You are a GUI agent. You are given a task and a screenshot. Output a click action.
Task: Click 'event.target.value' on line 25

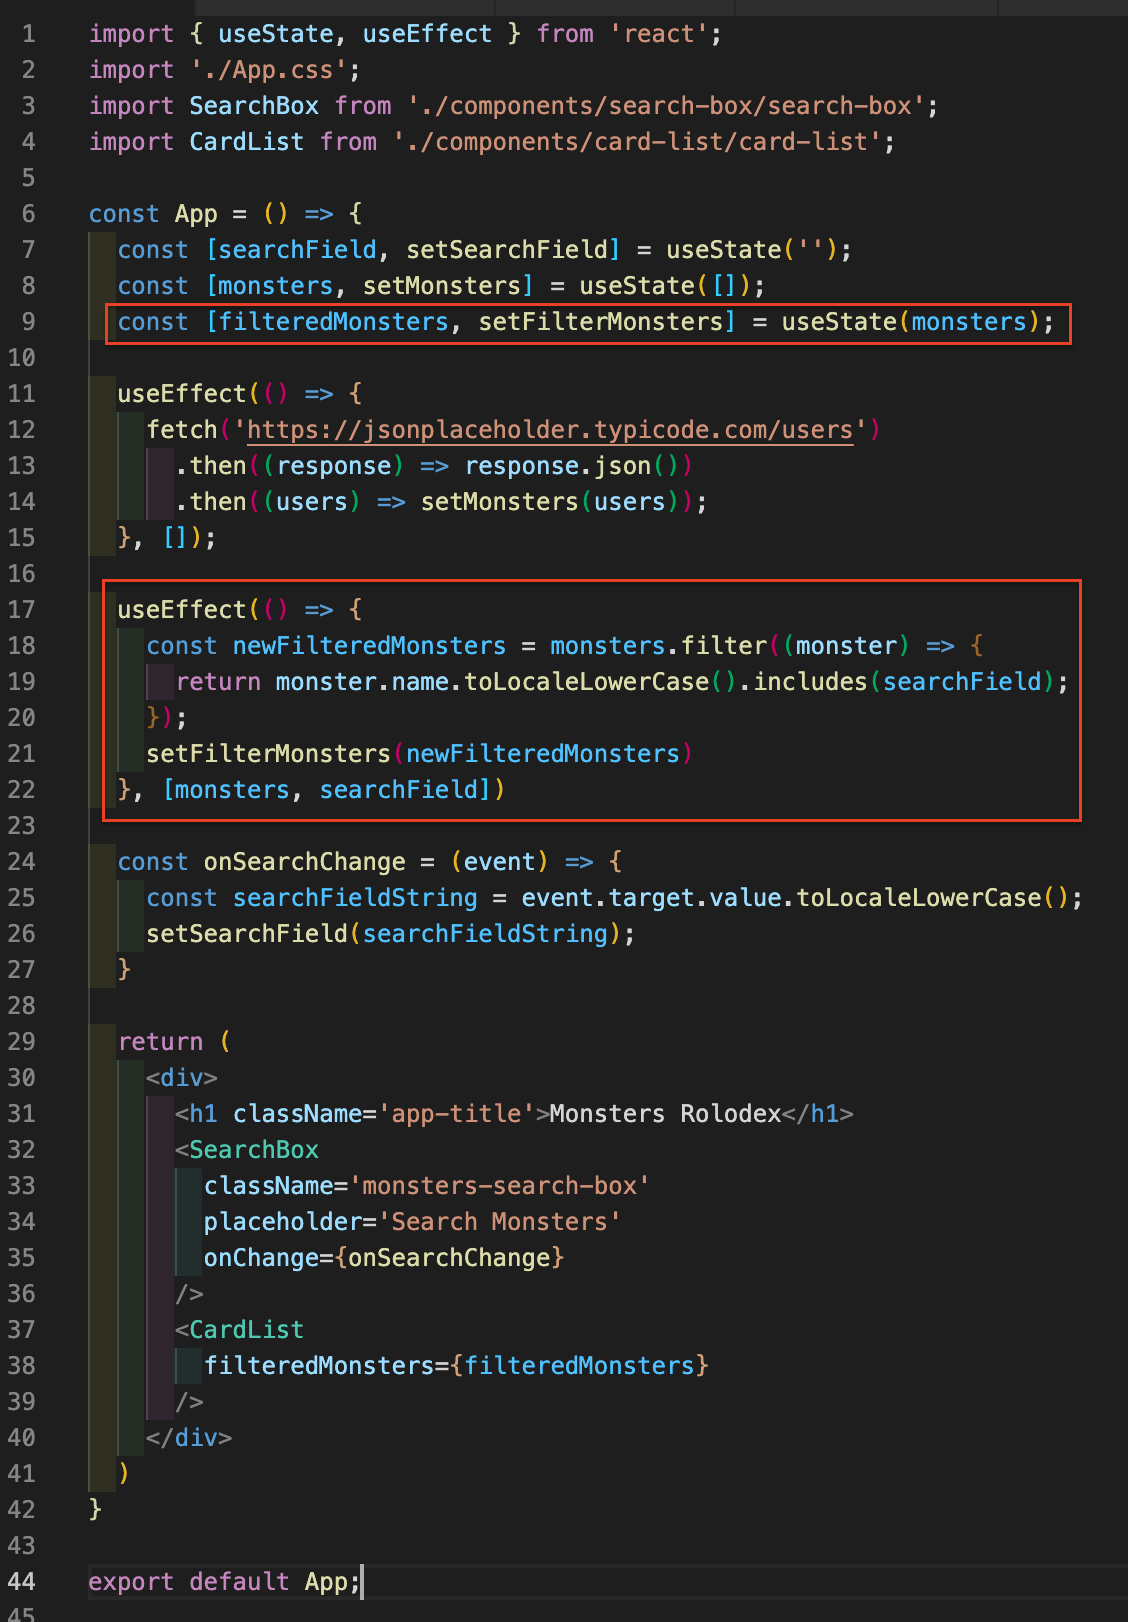coord(651,898)
